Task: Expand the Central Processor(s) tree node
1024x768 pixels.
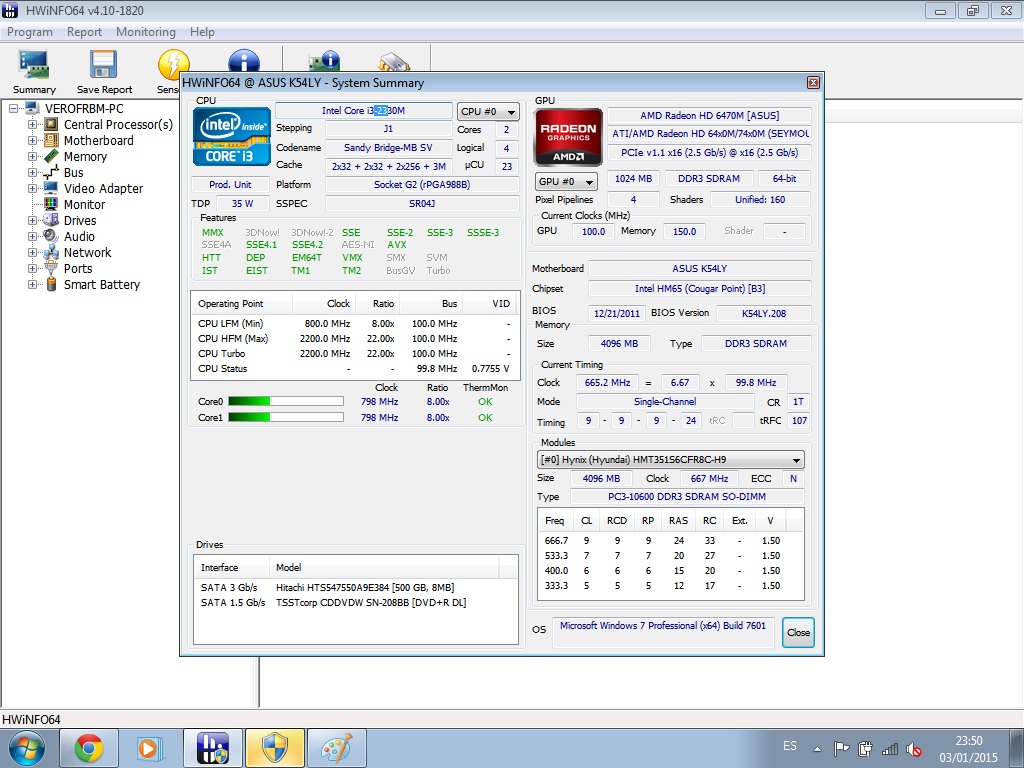Action: pyautogui.click(x=32, y=125)
